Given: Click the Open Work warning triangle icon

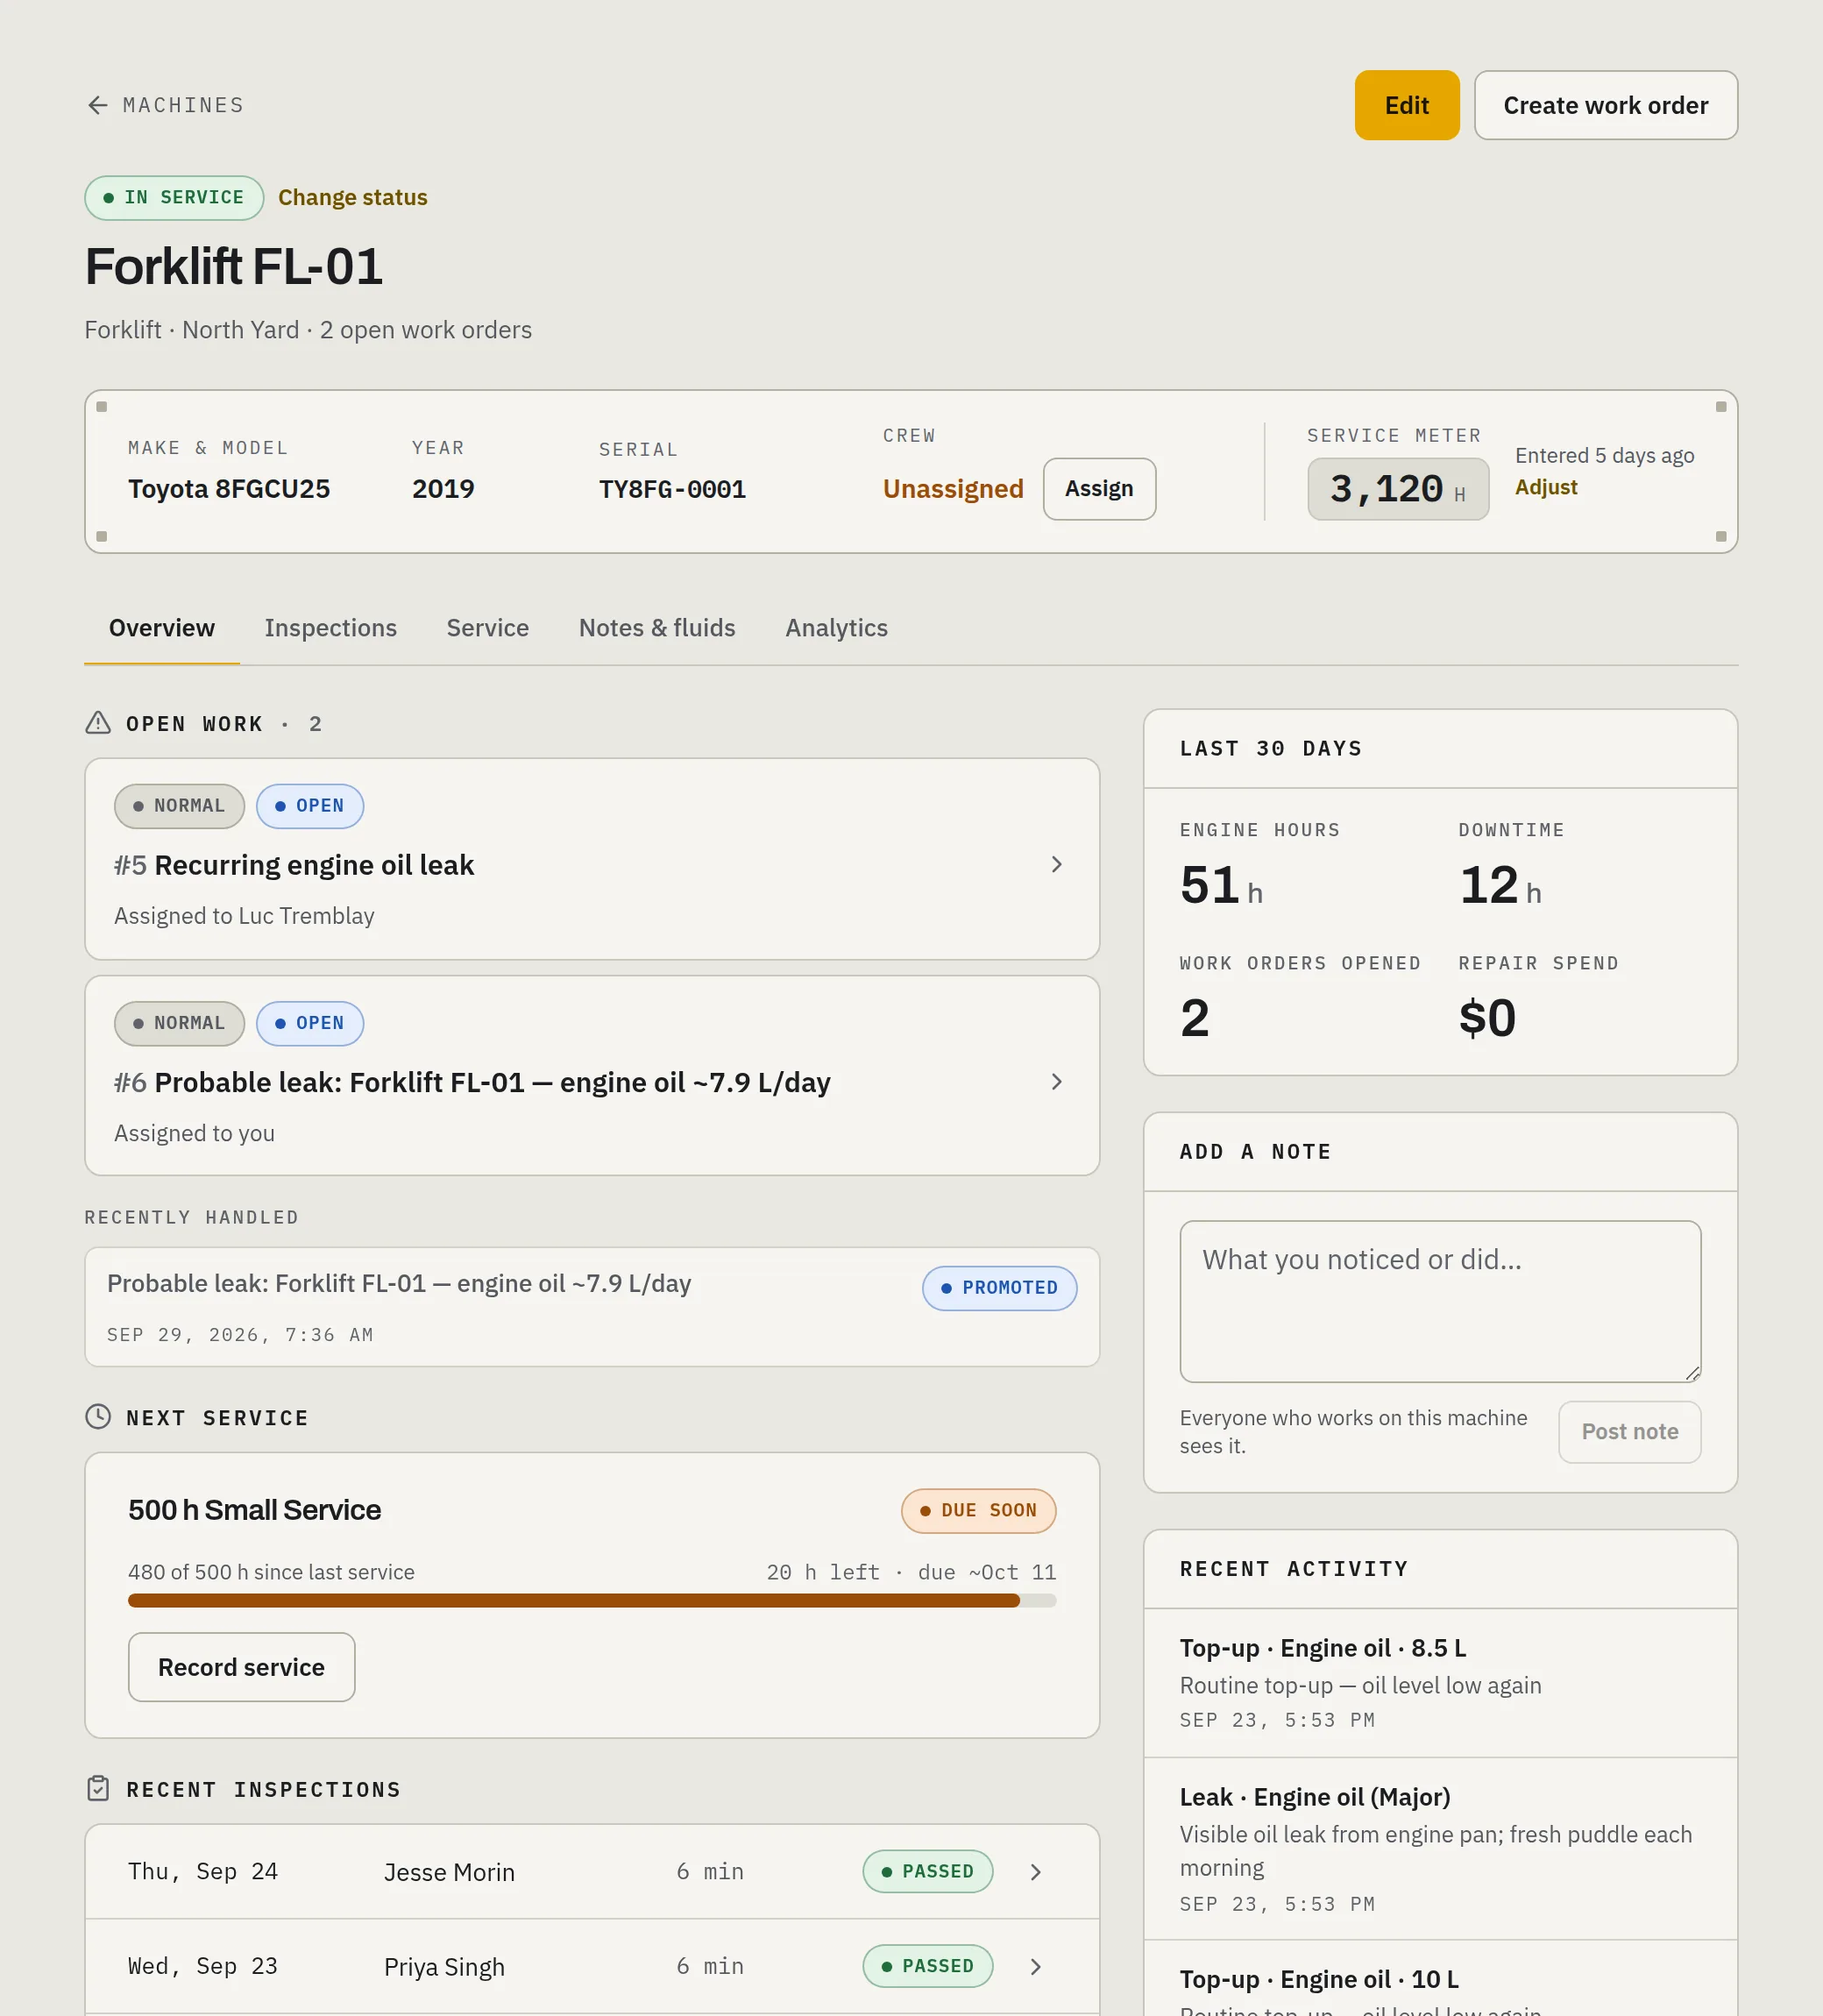Looking at the screenshot, I should tap(98, 722).
